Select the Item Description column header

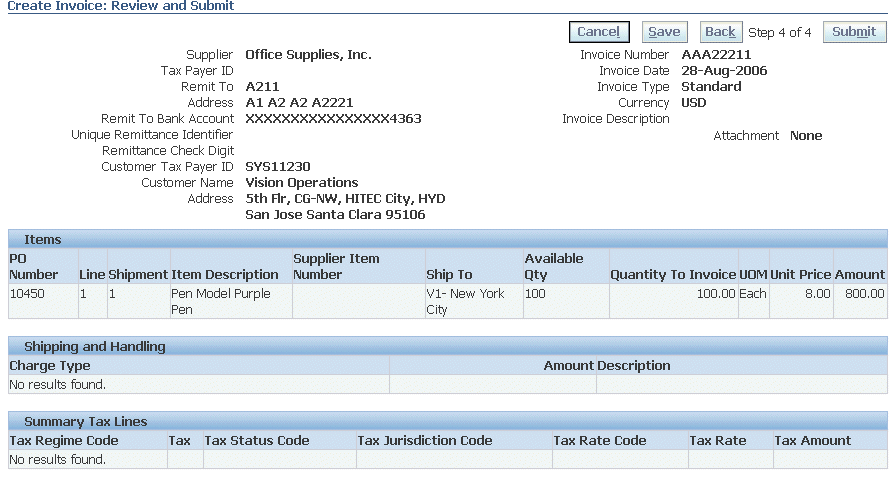tap(225, 274)
